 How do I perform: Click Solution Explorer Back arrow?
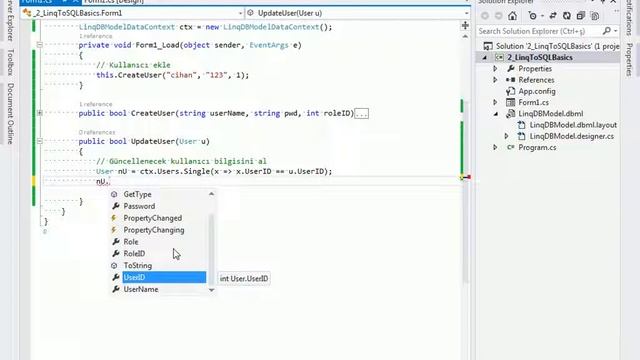coord(485,16)
